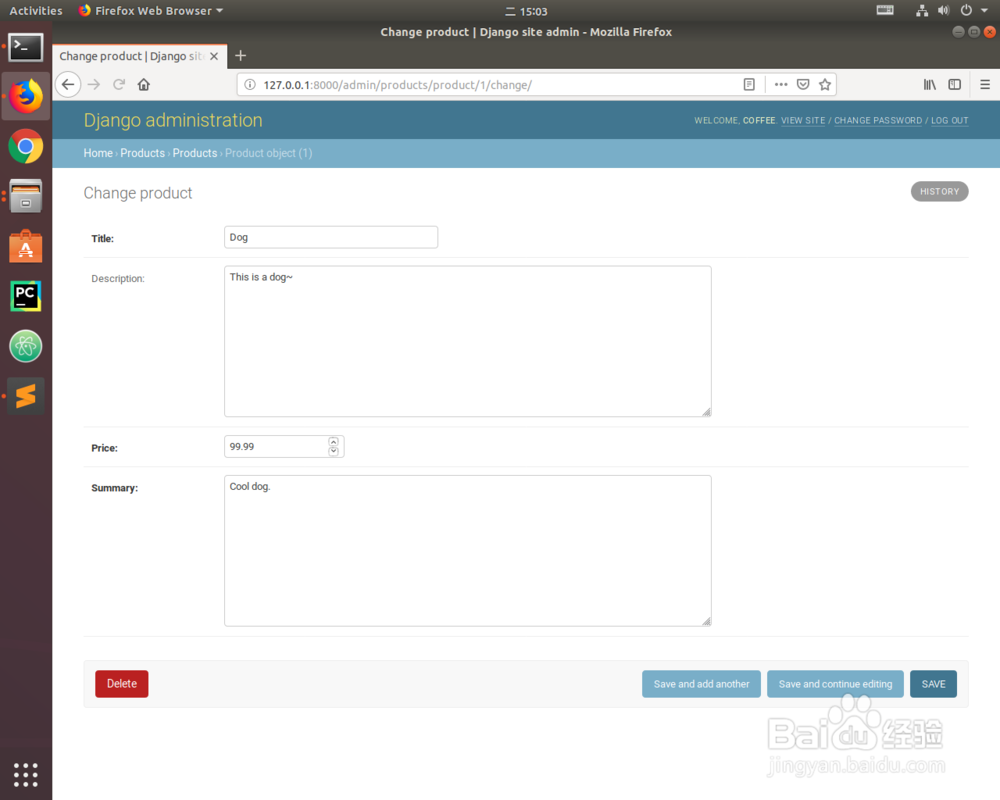Viewport: 1000px width, 800px height.
Task: Open page actions three-dot menu
Action: coord(781,85)
